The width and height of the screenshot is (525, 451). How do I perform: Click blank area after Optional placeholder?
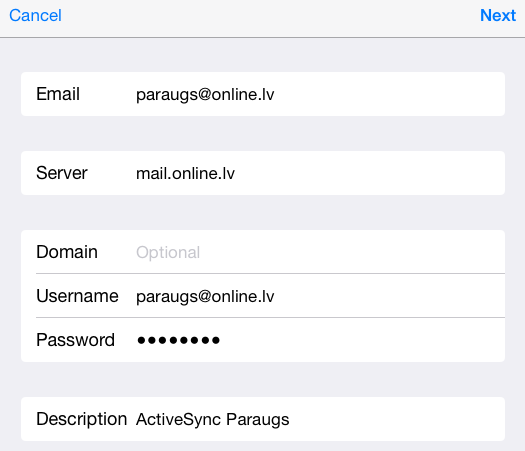[352, 252]
